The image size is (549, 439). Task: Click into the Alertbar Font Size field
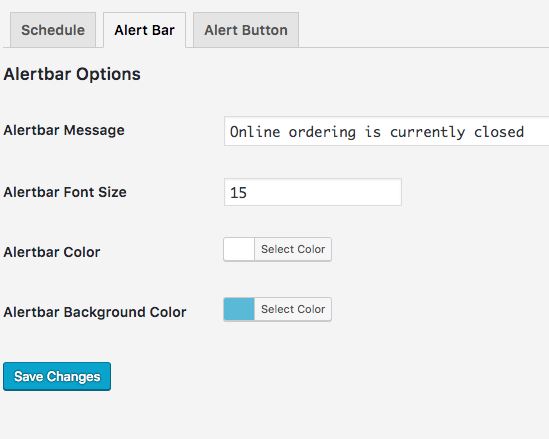pos(313,192)
